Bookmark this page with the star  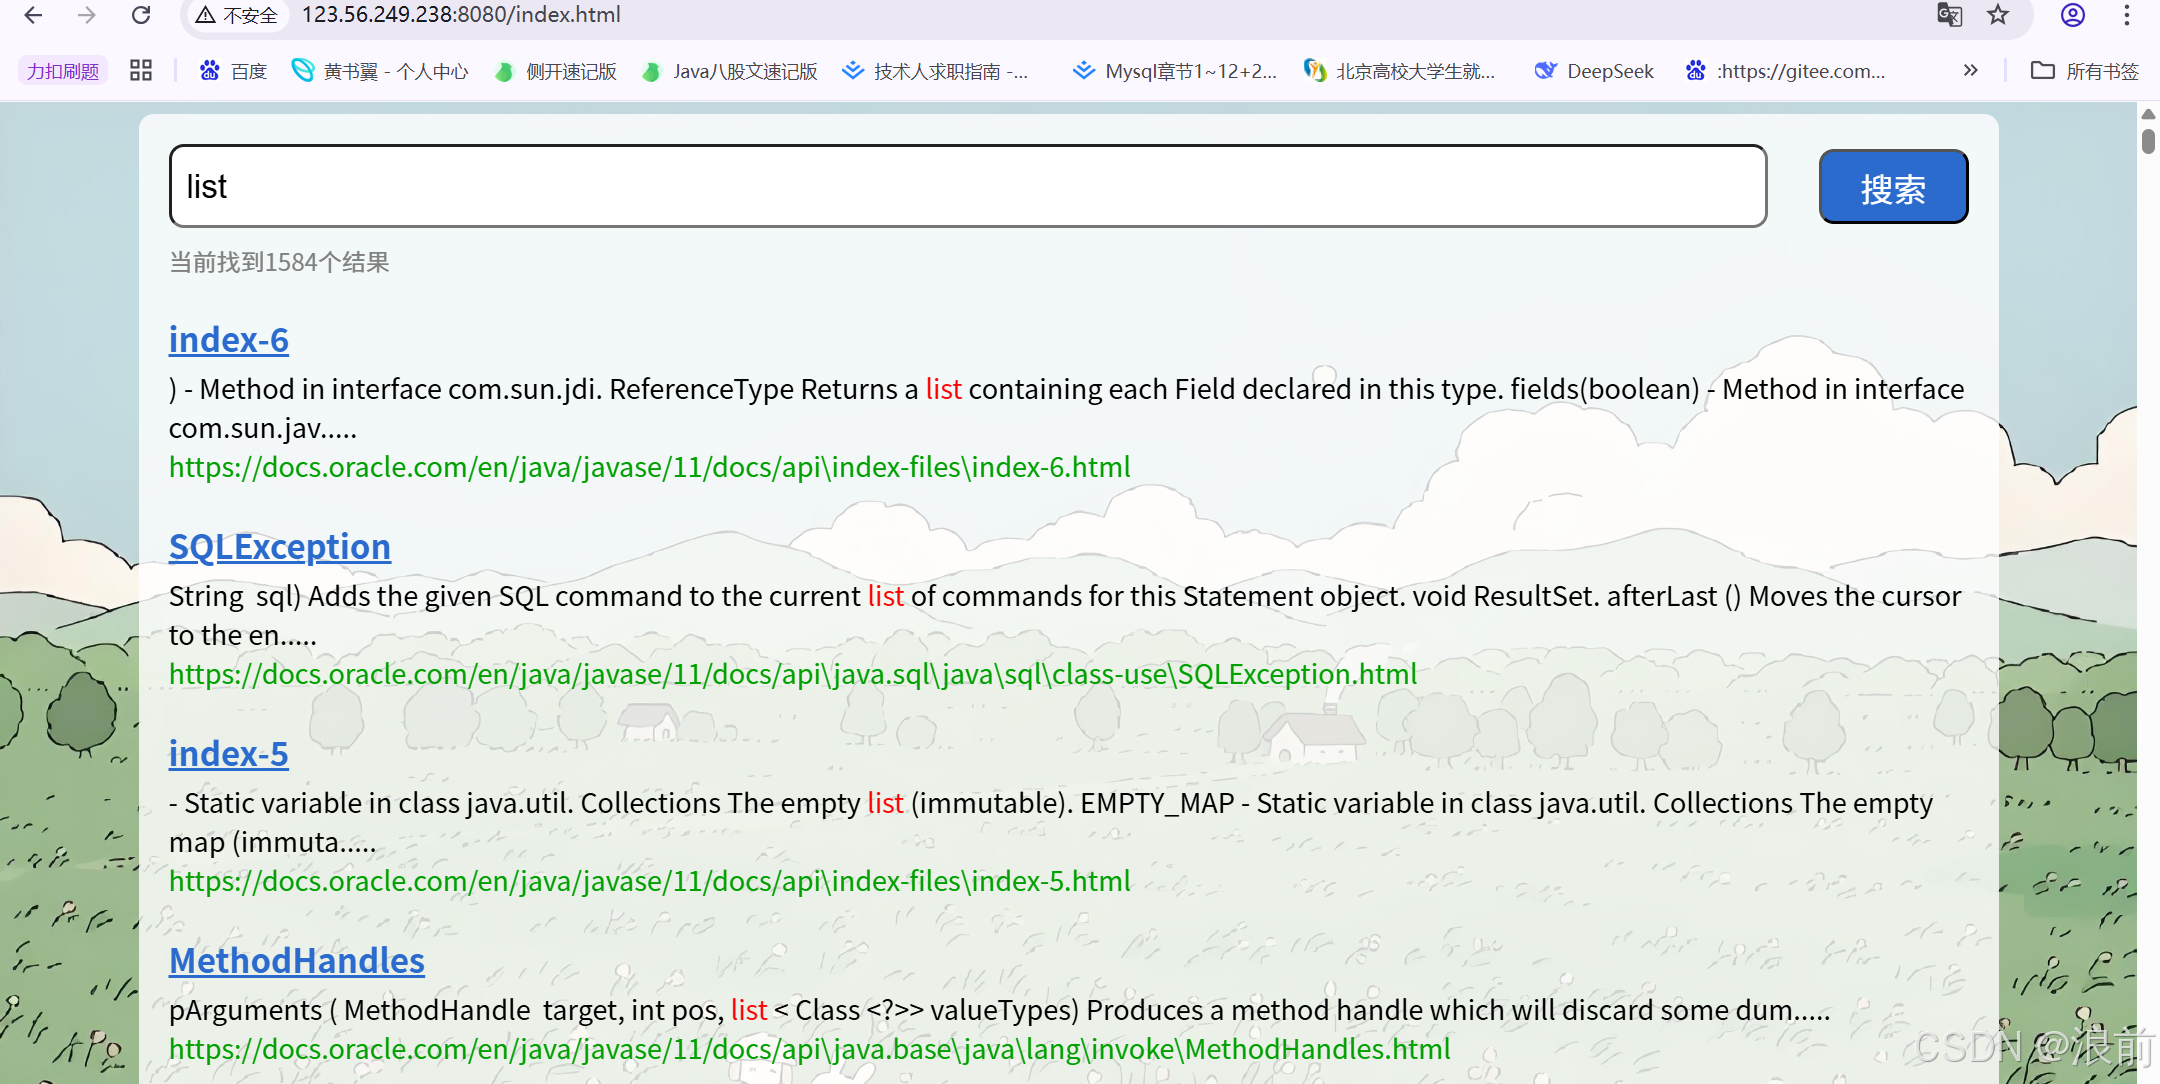click(x=1998, y=15)
